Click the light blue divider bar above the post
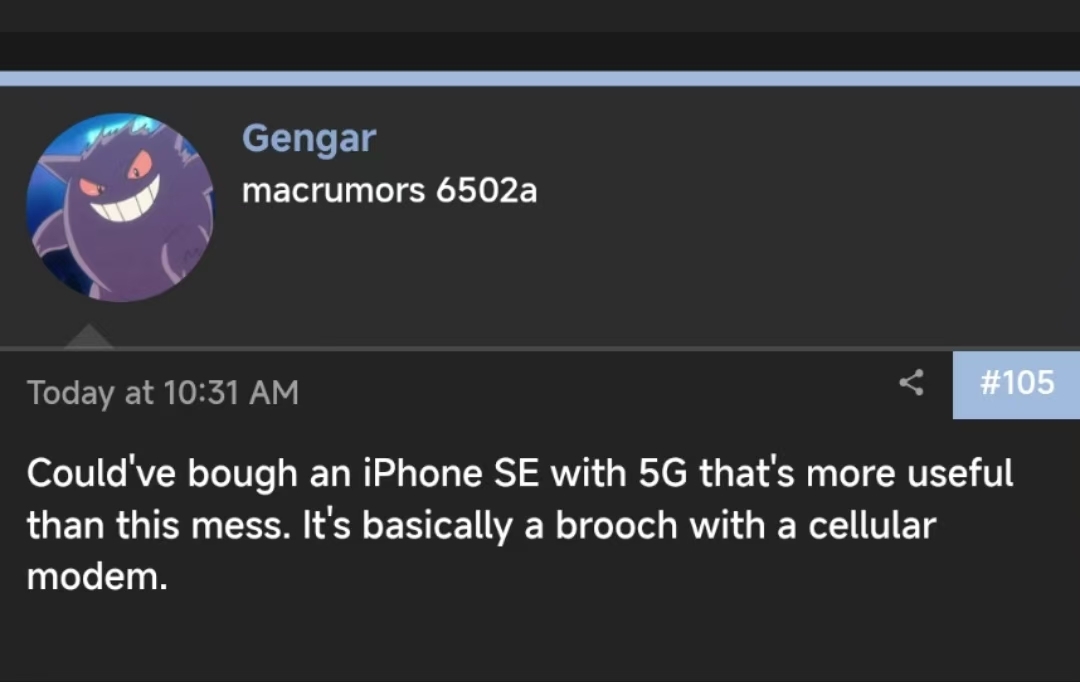 [540, 78]
